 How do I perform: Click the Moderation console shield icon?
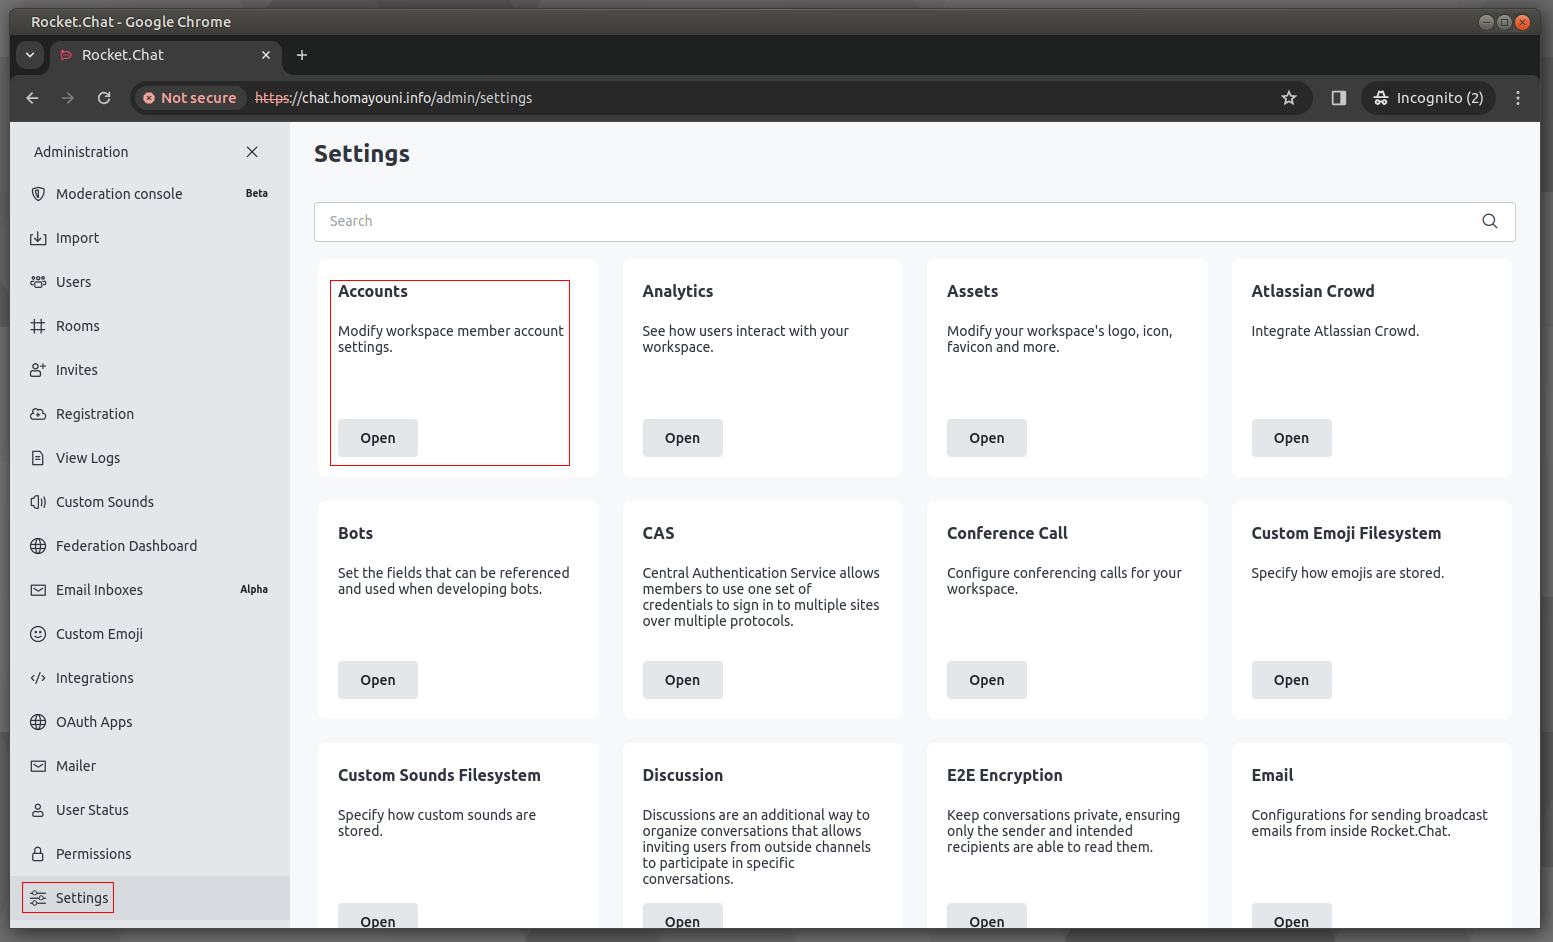pyautogui.click(x=38, y=194)
